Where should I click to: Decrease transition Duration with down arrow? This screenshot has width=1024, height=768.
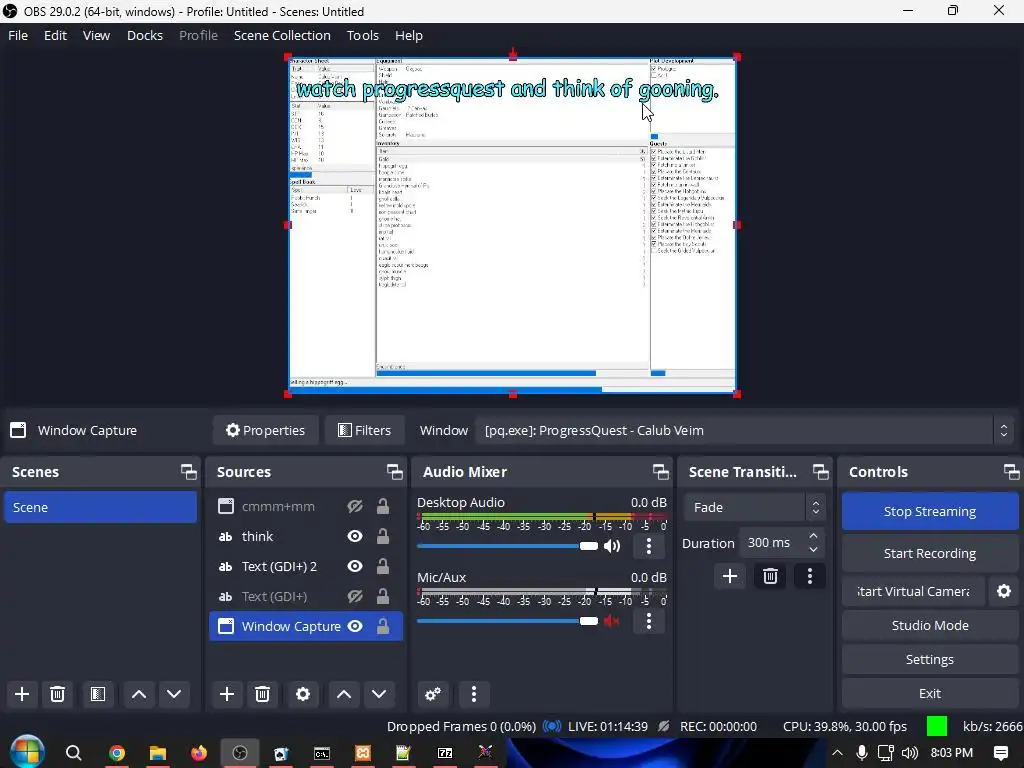coord(813,550)
